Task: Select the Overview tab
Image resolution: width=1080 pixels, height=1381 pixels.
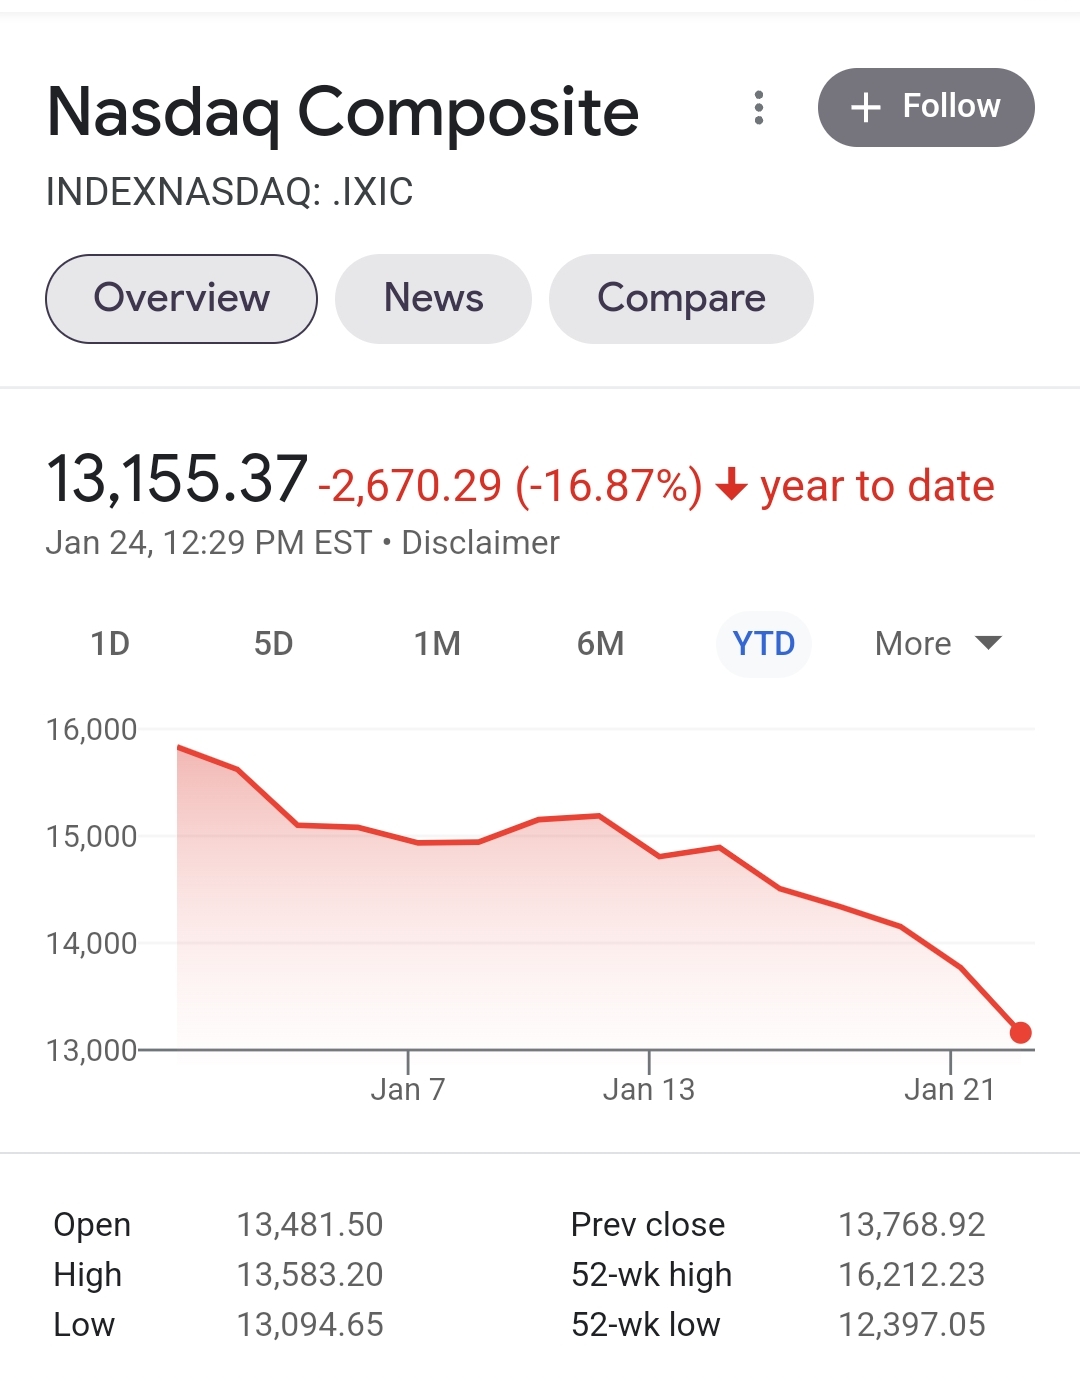Action: pos(181,299)
